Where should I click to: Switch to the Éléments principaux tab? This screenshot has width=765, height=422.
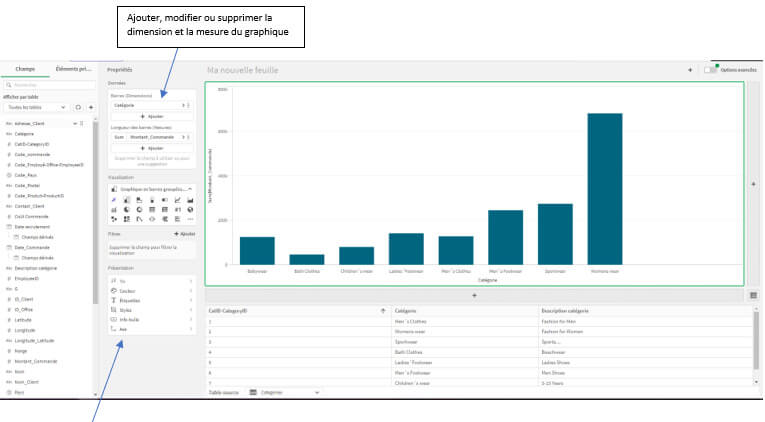74,69
